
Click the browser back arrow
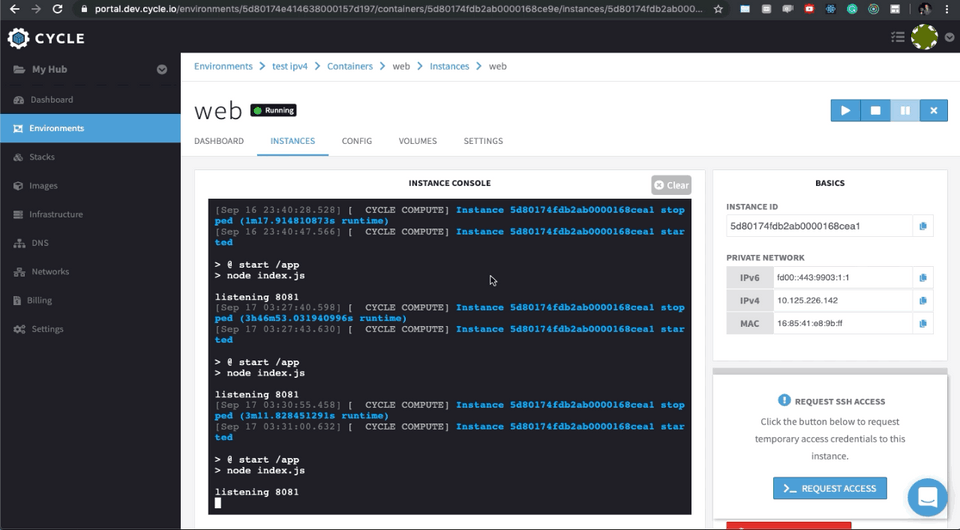[x=15, y=9]
